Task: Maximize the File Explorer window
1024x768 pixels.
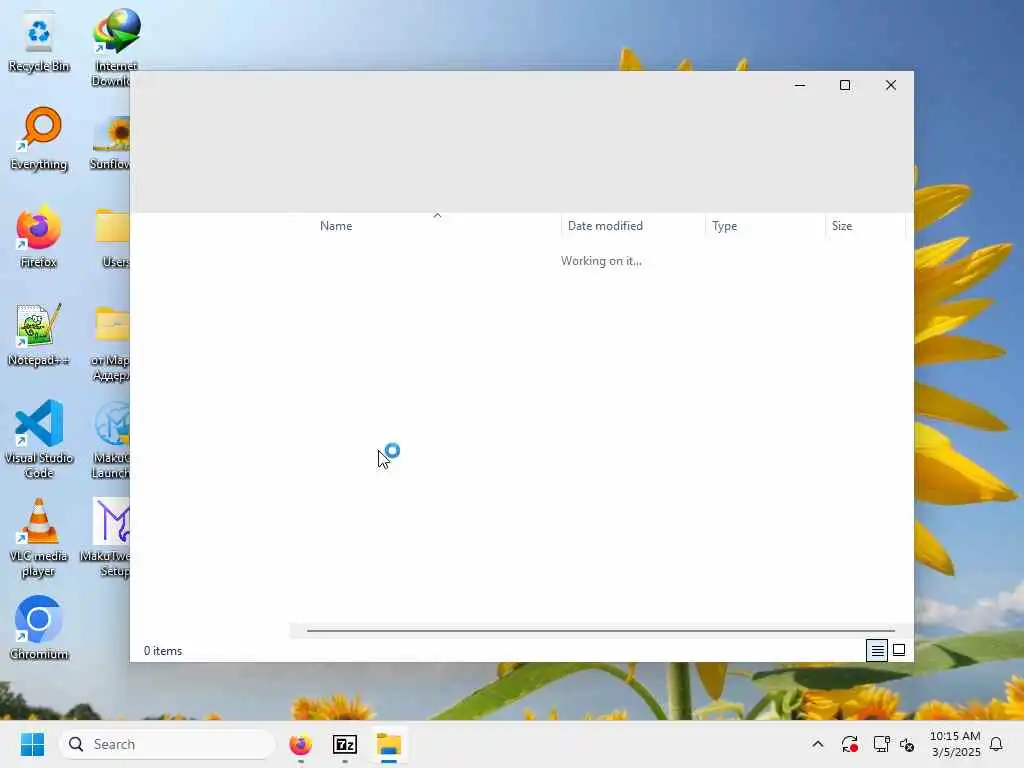Action: (845, 86)
